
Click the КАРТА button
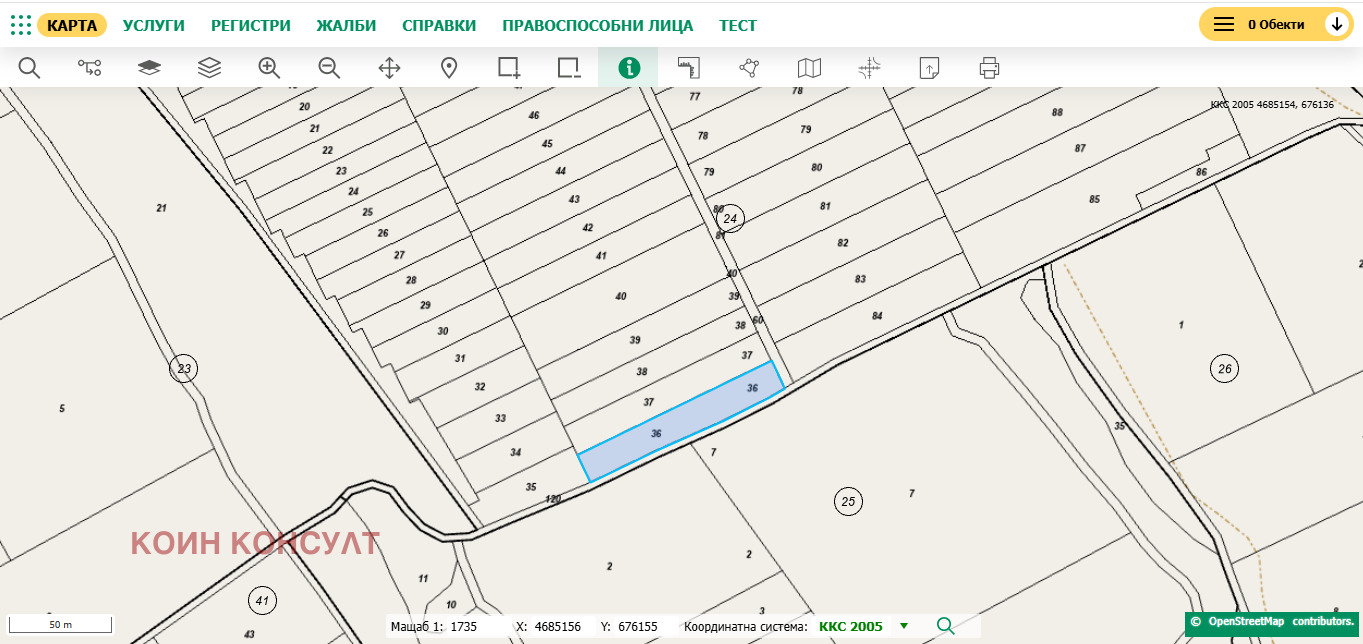[x=70, y=24]
